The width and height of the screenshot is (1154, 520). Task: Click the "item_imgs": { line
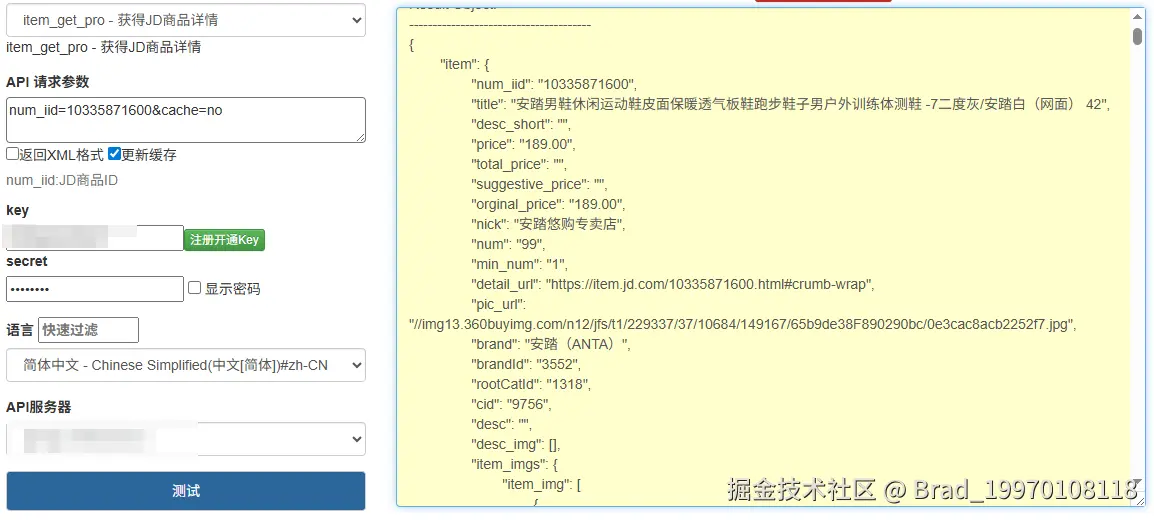point(514,464)
